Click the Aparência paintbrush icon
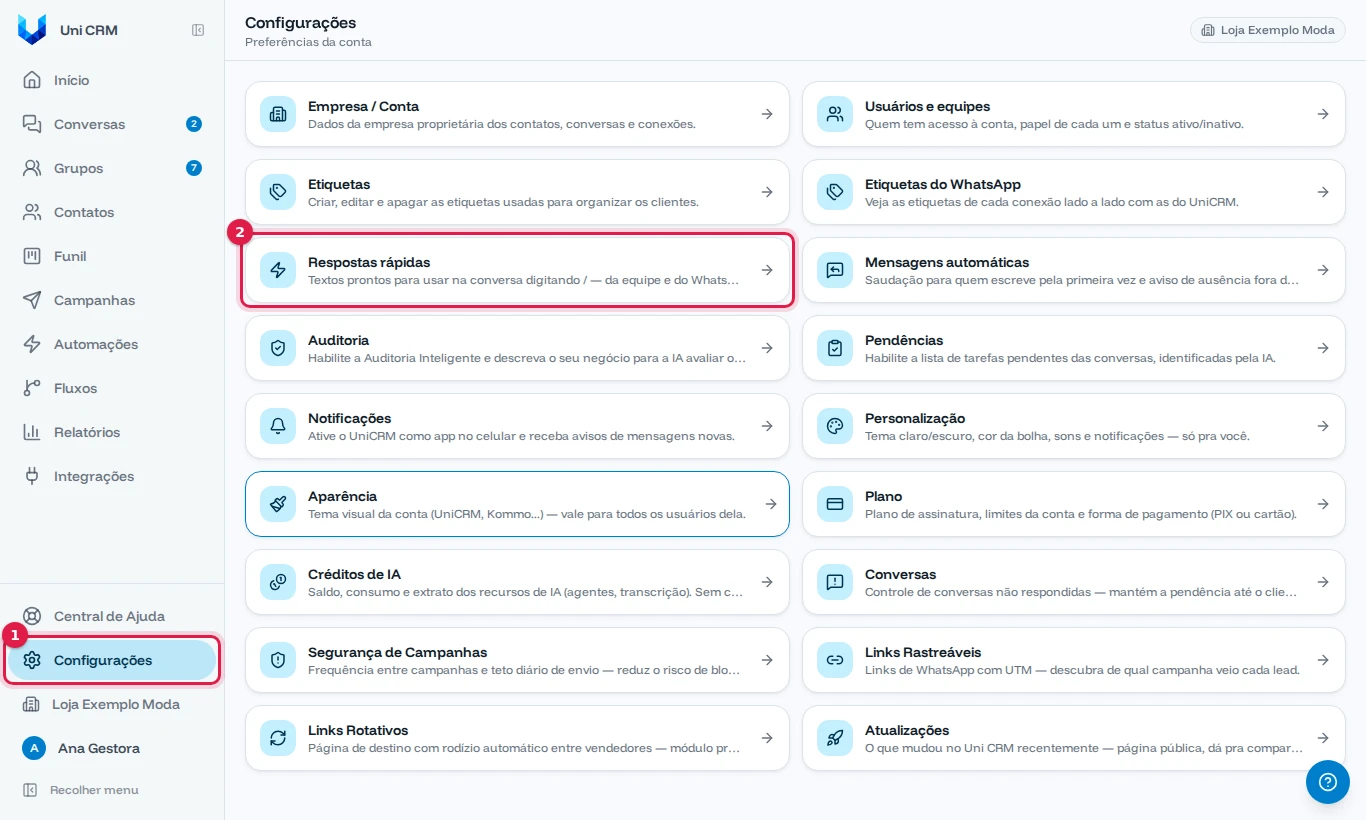 (278, 504)
